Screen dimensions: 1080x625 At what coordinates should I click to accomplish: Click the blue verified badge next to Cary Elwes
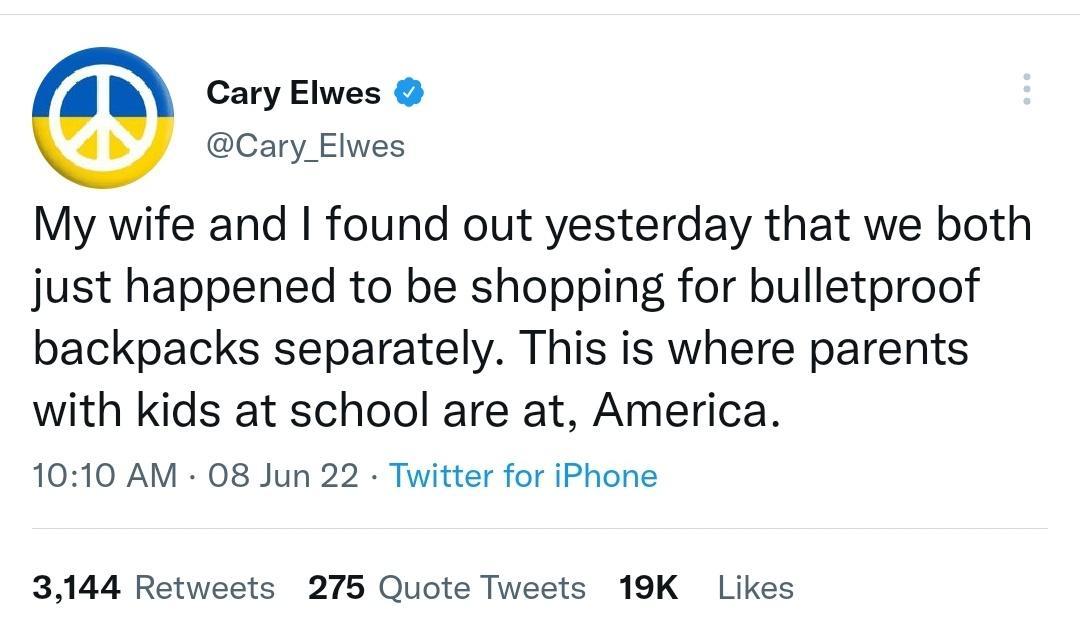[408, 91]
